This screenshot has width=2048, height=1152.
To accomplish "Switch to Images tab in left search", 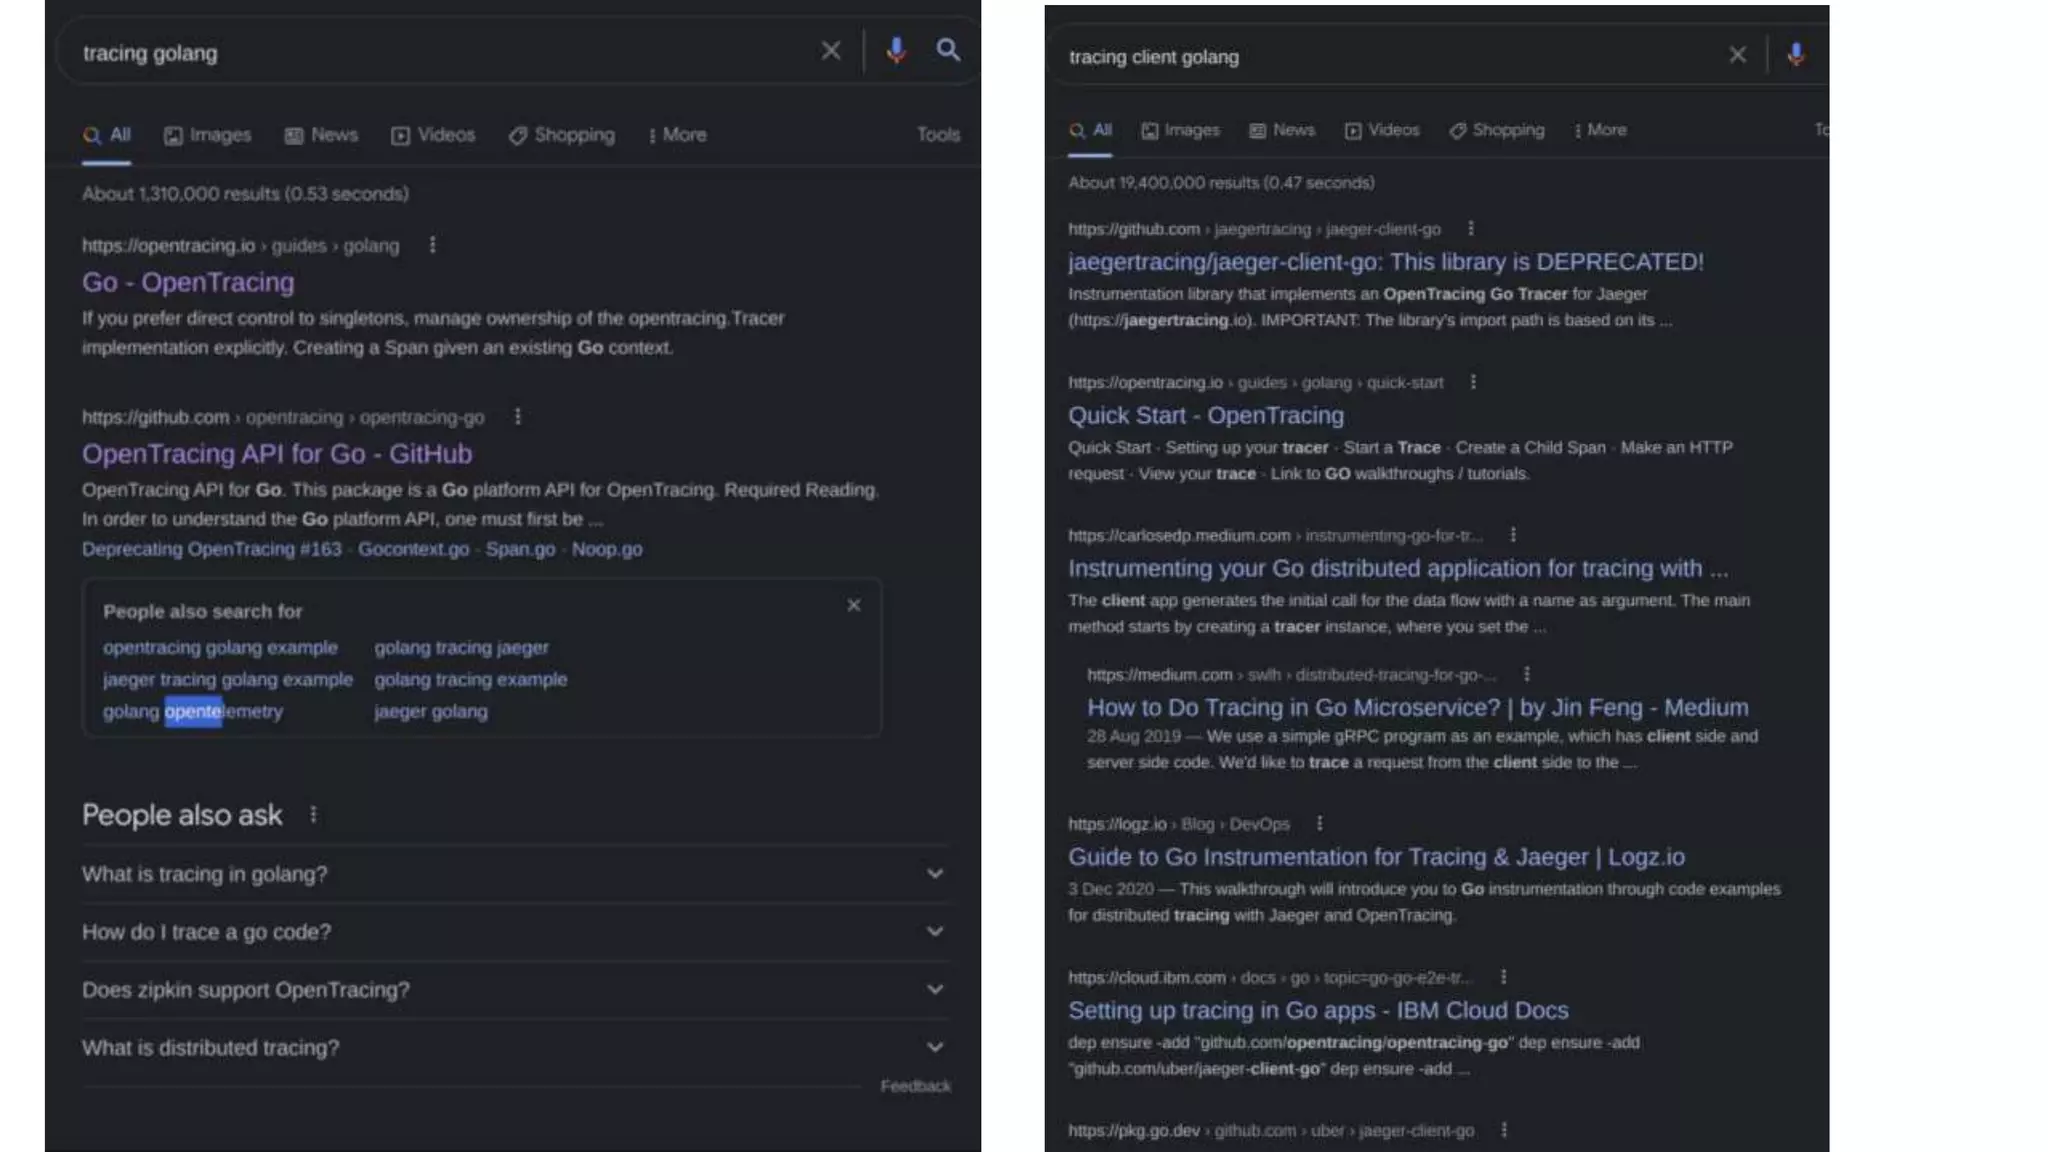I will click(208, 135).
